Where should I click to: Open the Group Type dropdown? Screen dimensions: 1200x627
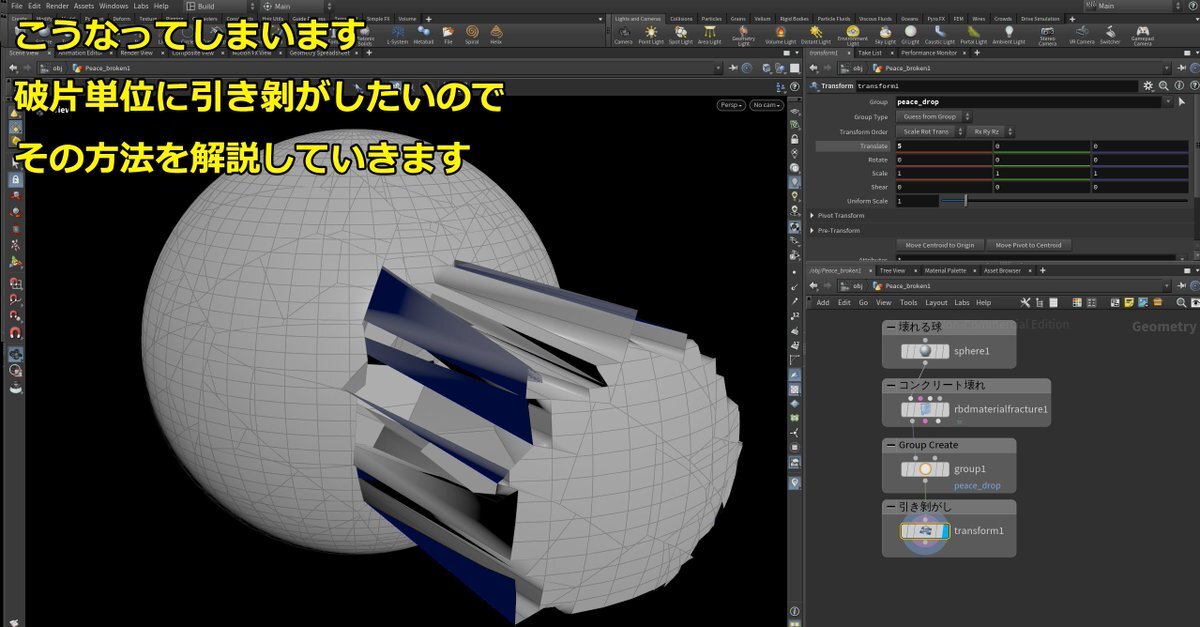(x=930, y=117)
